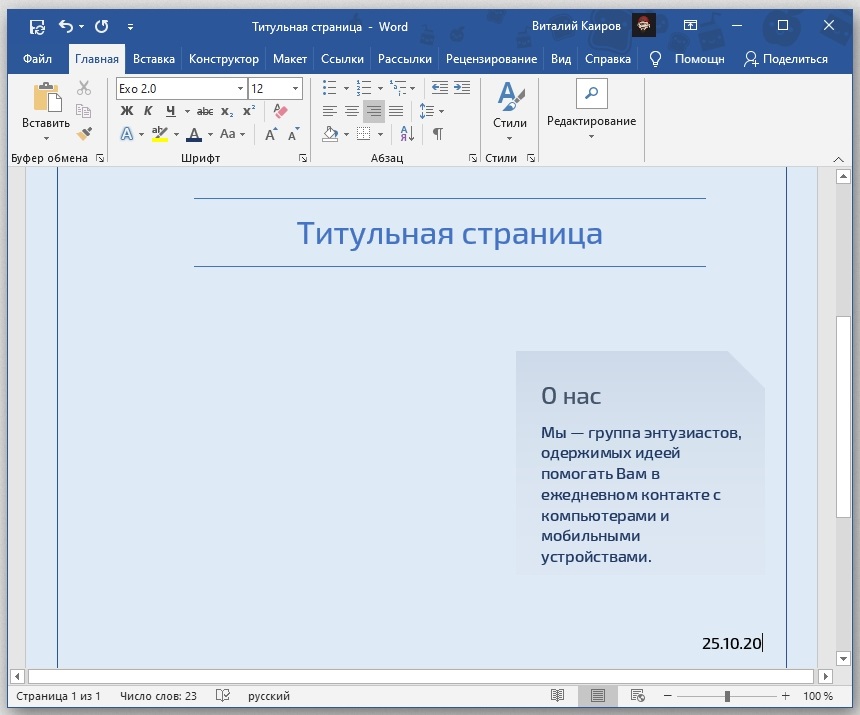Adjust the zoom slider in status bar
Image resolution: width=860 pixels, height=715 pixels.
click(x=727, y=696)
